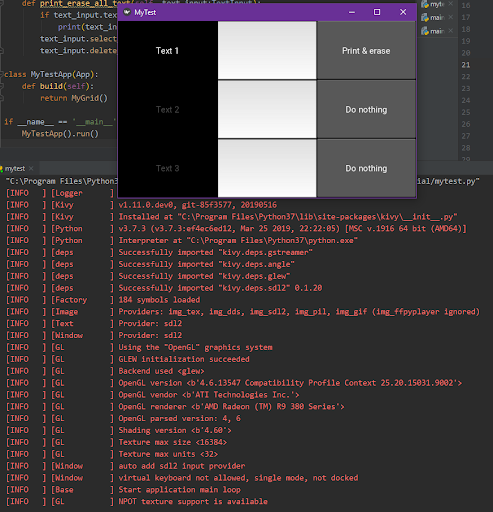Focus the text input beside Text 3
The height and width of the screenshot is (512, 493).
click(267, 168)
